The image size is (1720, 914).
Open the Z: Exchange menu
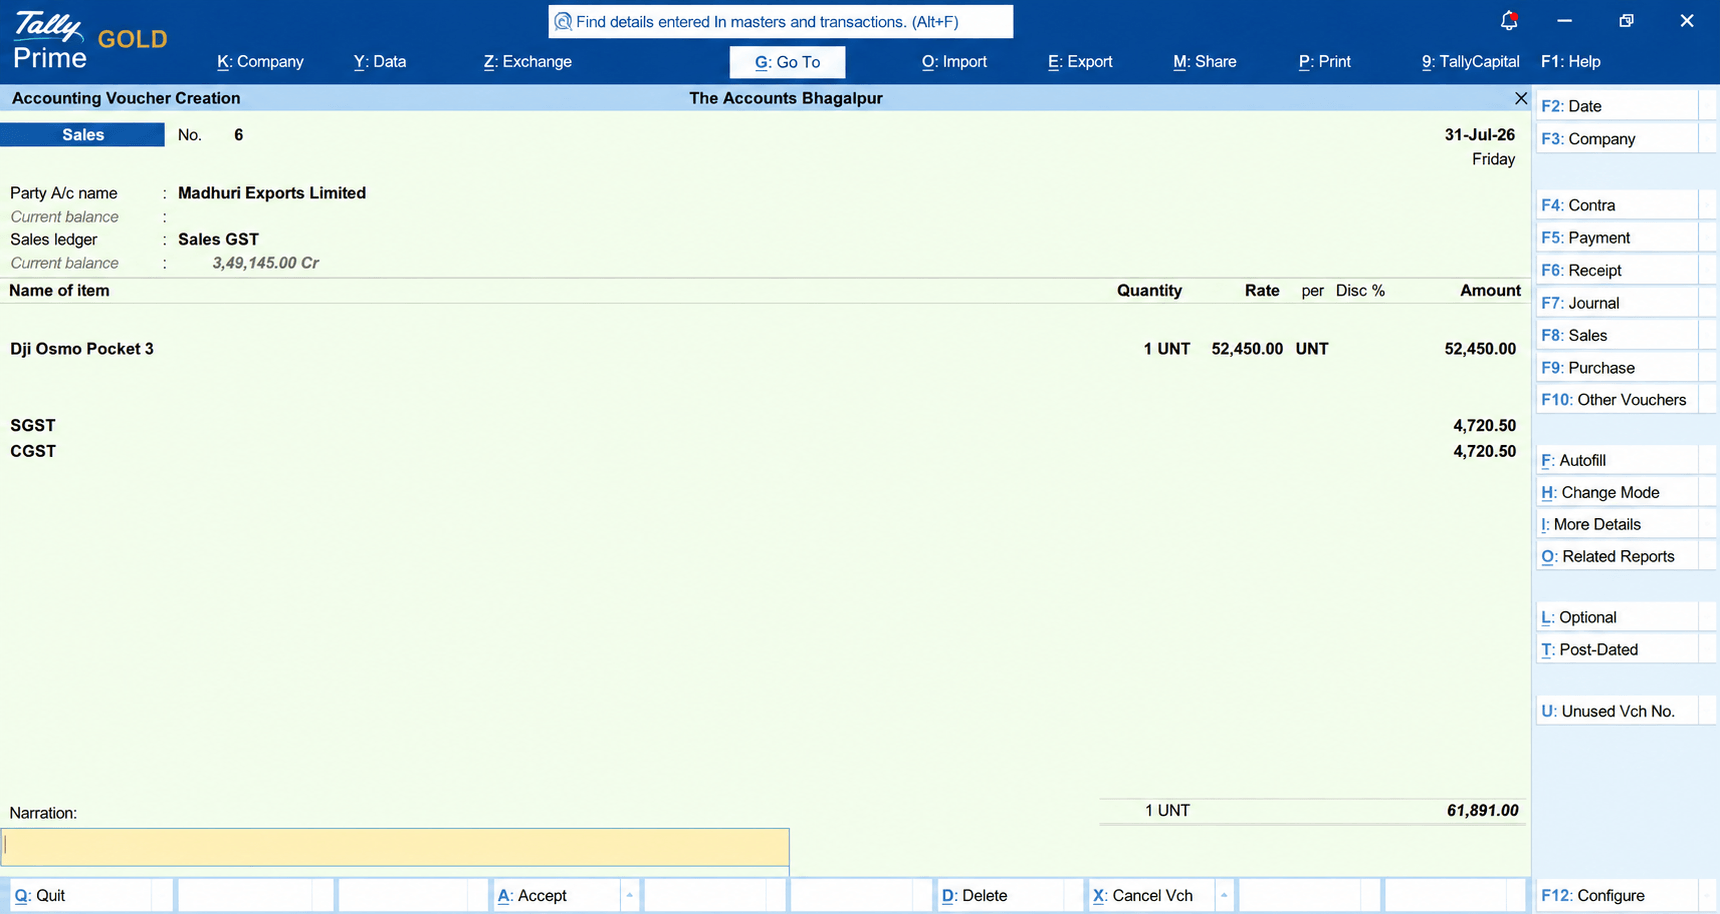tap(528, 62)
